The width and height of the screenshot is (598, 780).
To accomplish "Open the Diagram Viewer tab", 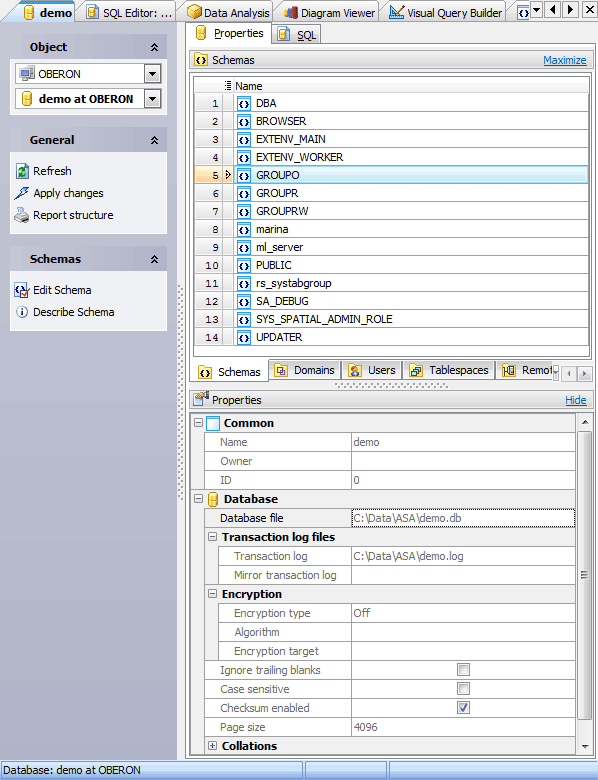I will (330, 13).
